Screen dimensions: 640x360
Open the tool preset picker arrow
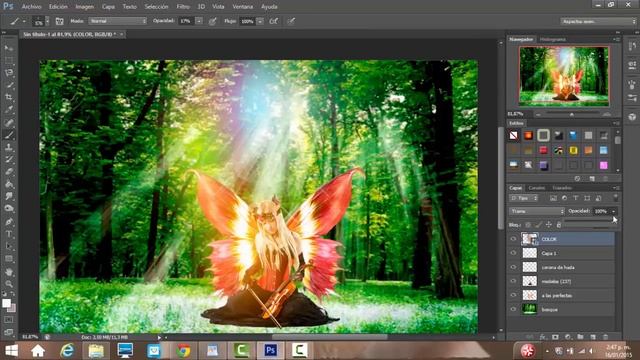tap(24, 21)
